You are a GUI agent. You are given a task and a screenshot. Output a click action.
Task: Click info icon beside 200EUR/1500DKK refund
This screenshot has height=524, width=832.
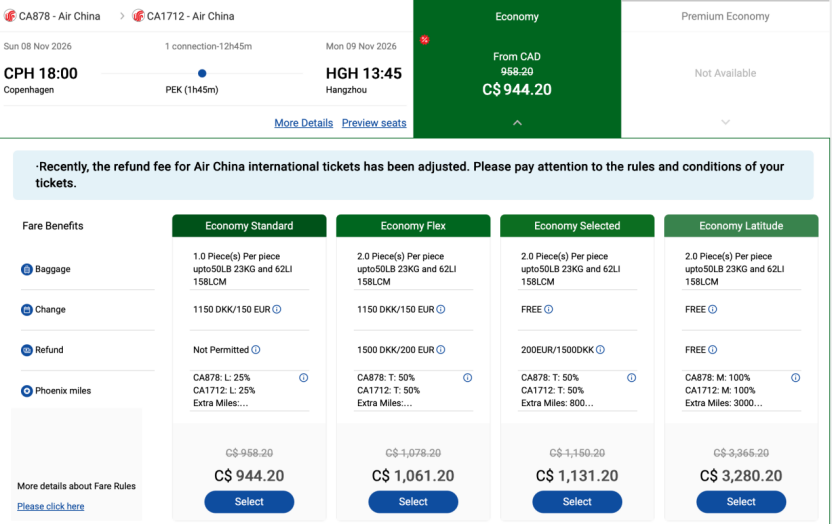(x=600, y=350)
